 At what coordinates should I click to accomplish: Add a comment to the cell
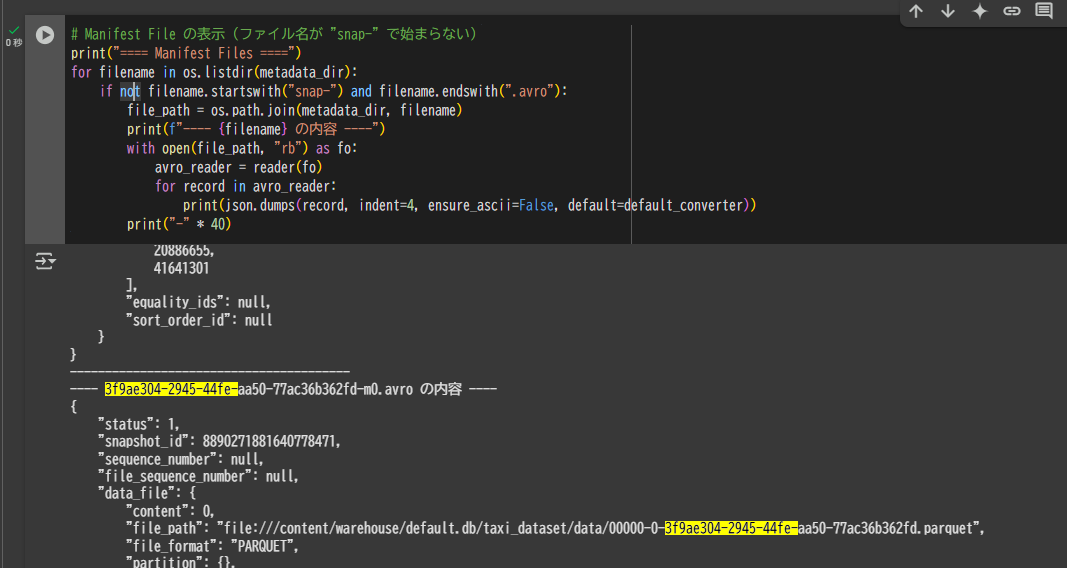tap(1044, 11)
